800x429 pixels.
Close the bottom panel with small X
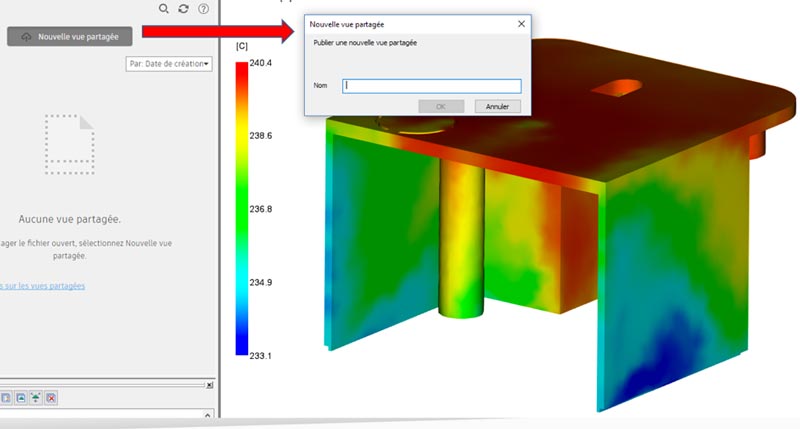(x=209, y=385)
